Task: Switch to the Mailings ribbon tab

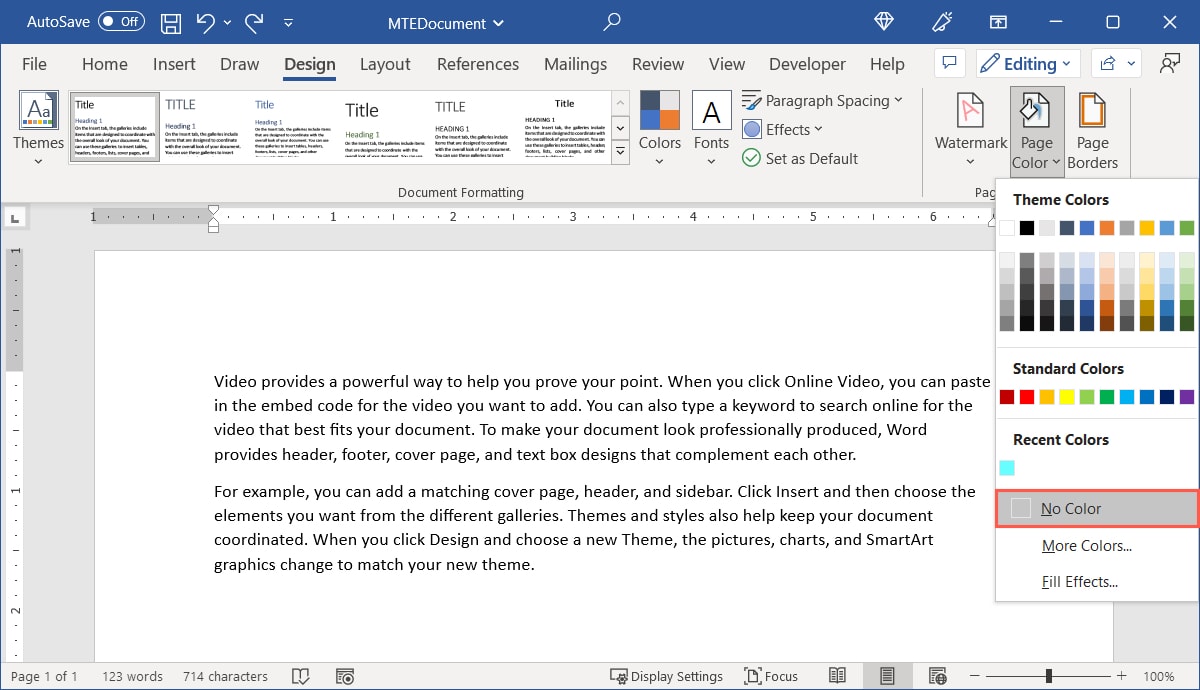Action: (575, 64)
